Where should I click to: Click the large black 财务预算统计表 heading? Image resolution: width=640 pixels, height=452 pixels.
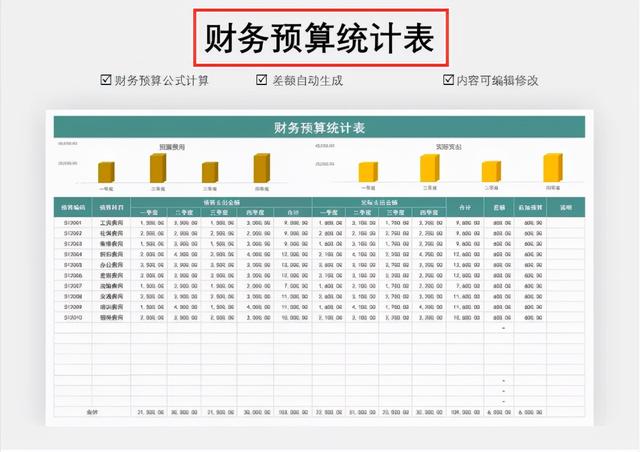coord(320,38)
